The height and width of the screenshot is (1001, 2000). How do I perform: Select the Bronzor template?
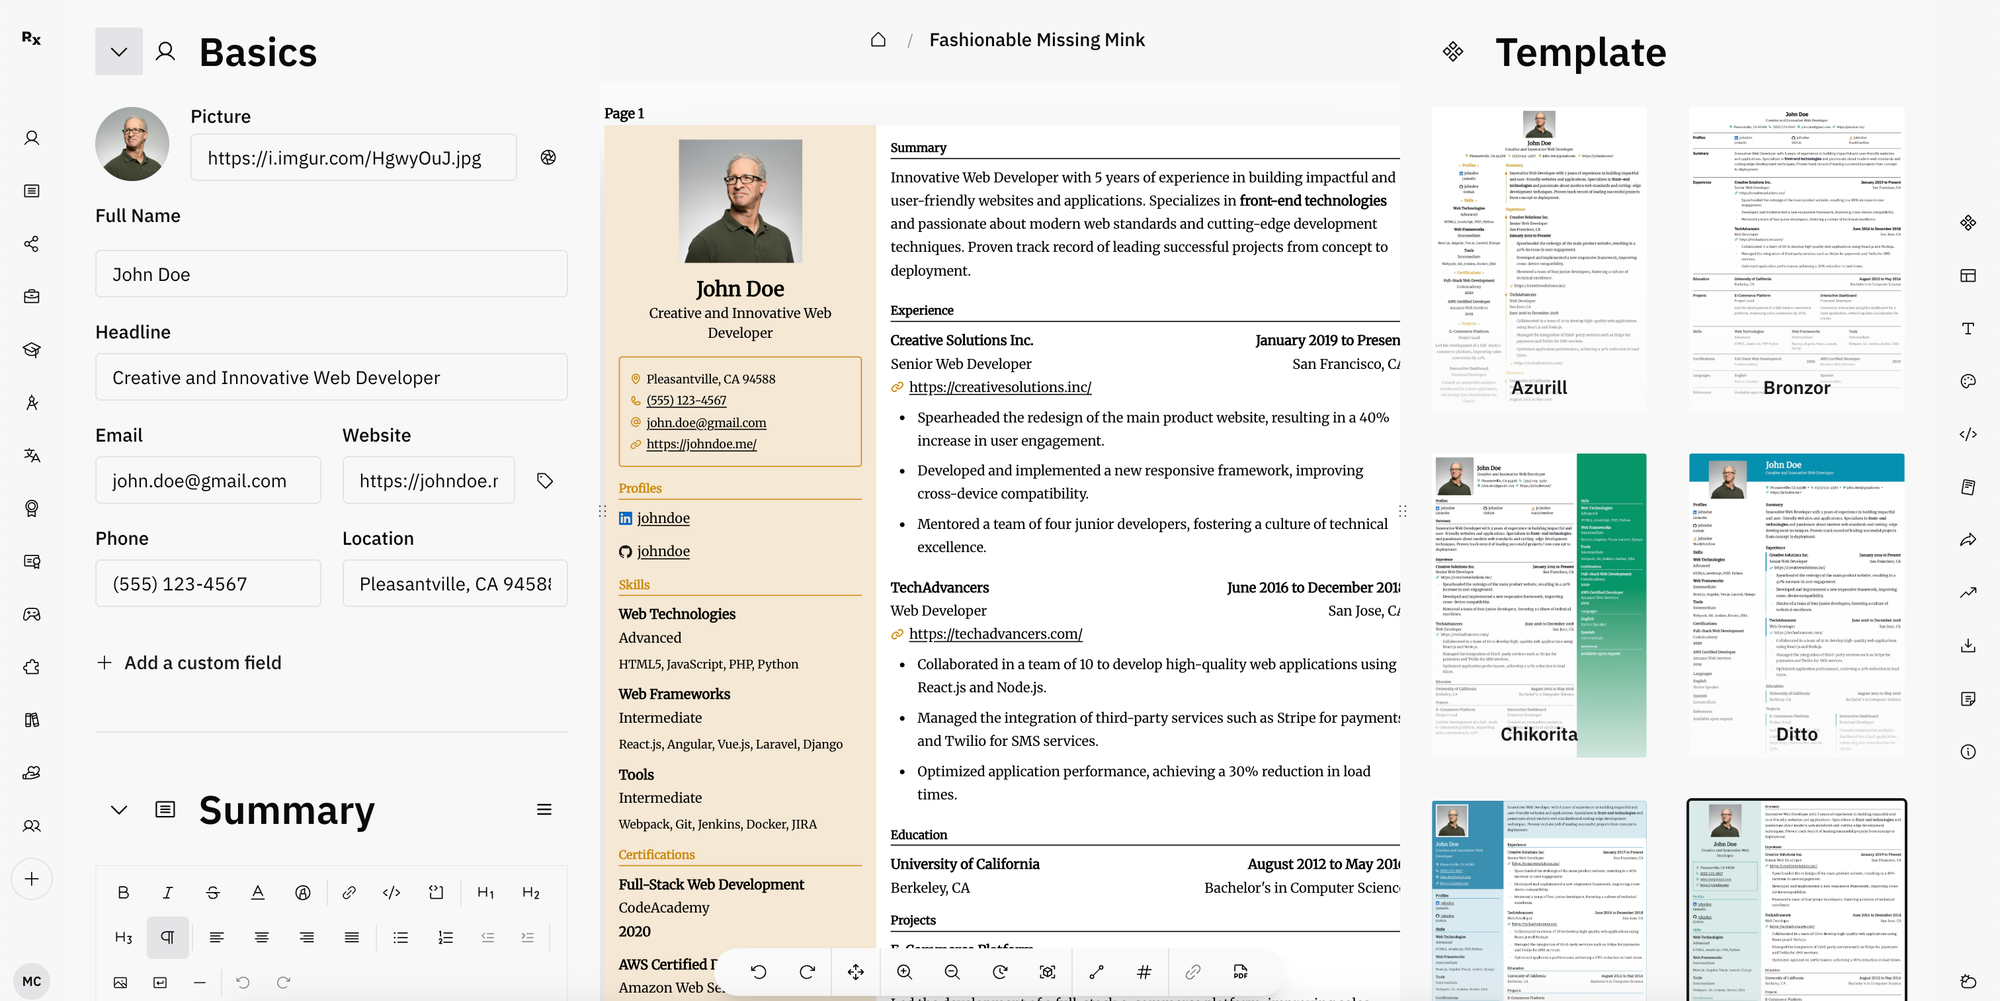point(1797,258)
